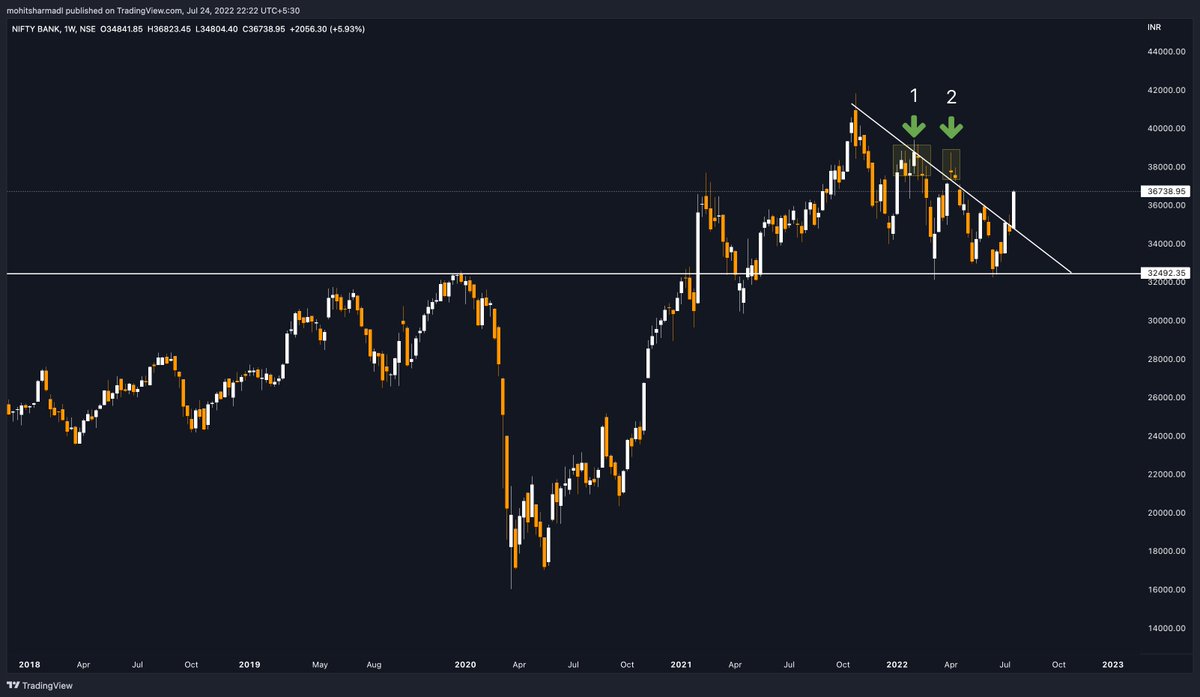Select the green down arrow labeled 1
Image resolution: width=1200 pixels, height=697 pixels.
914,127
